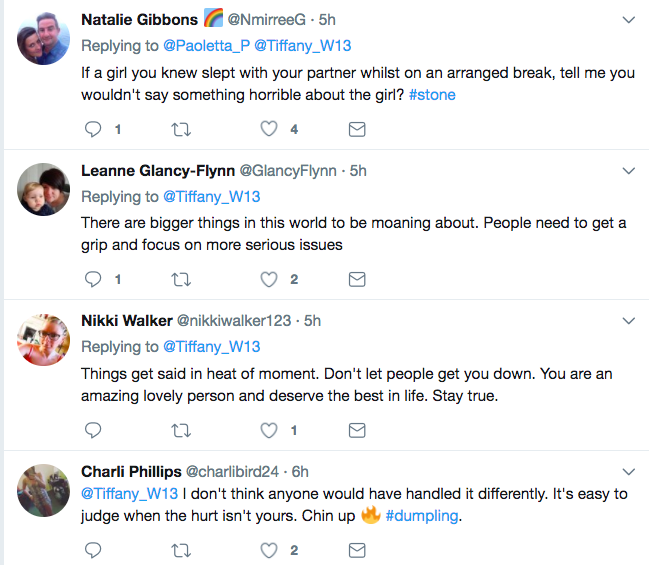Reply to Charli Phillips' tweet
This screenshot has width=649, height=565.
pyautogui.click(x=93, y=550)
